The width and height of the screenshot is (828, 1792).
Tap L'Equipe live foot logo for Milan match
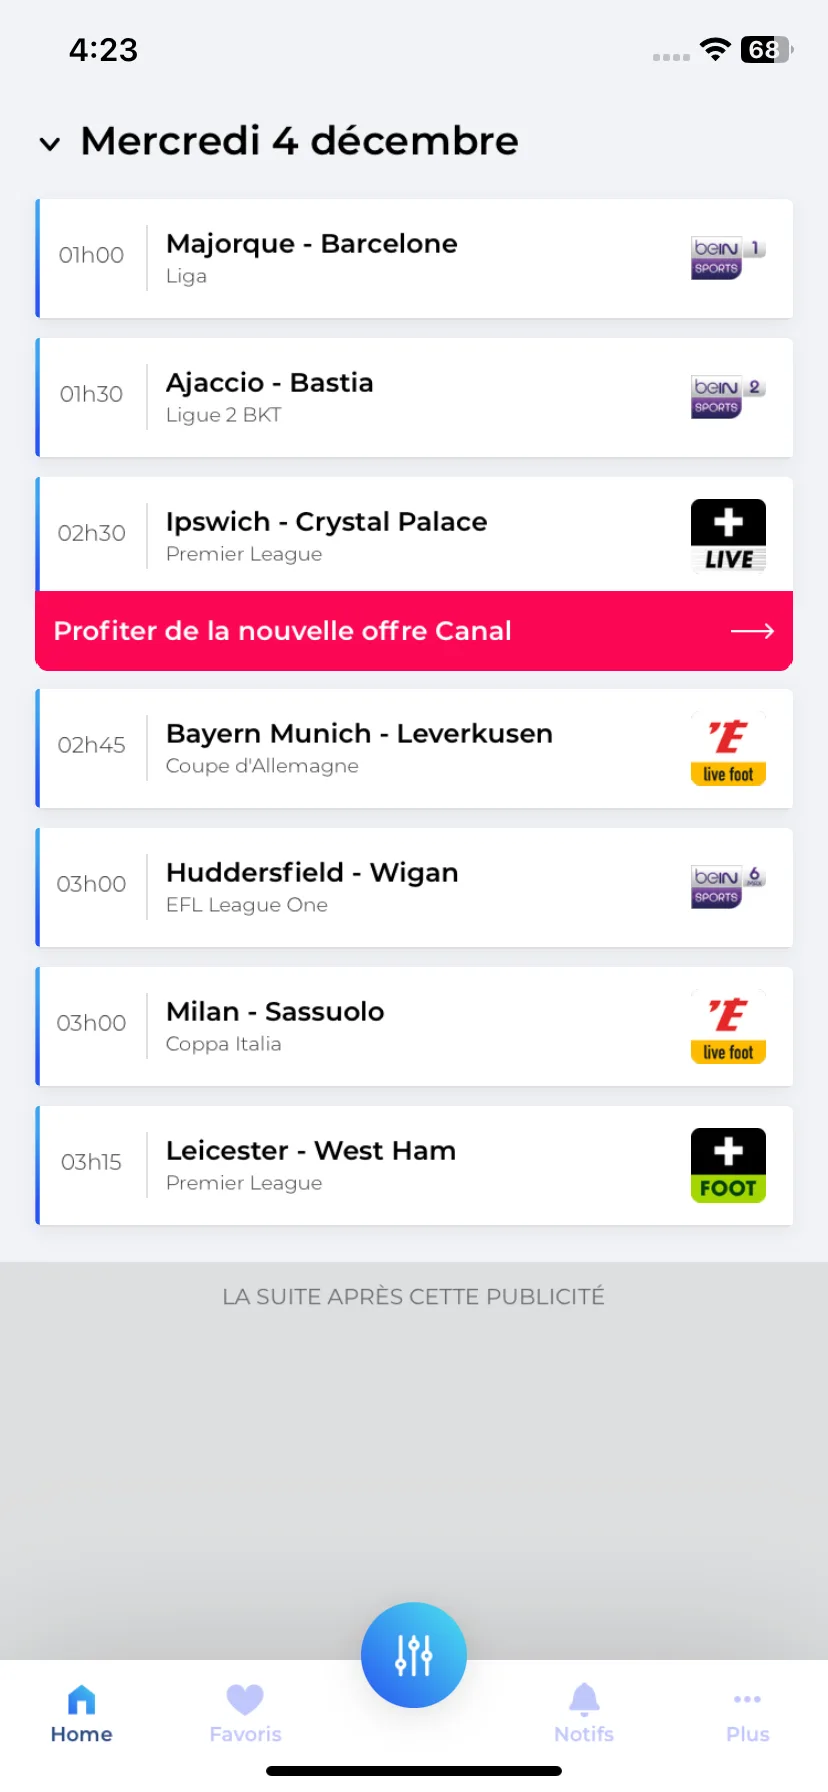(728, 1026)
